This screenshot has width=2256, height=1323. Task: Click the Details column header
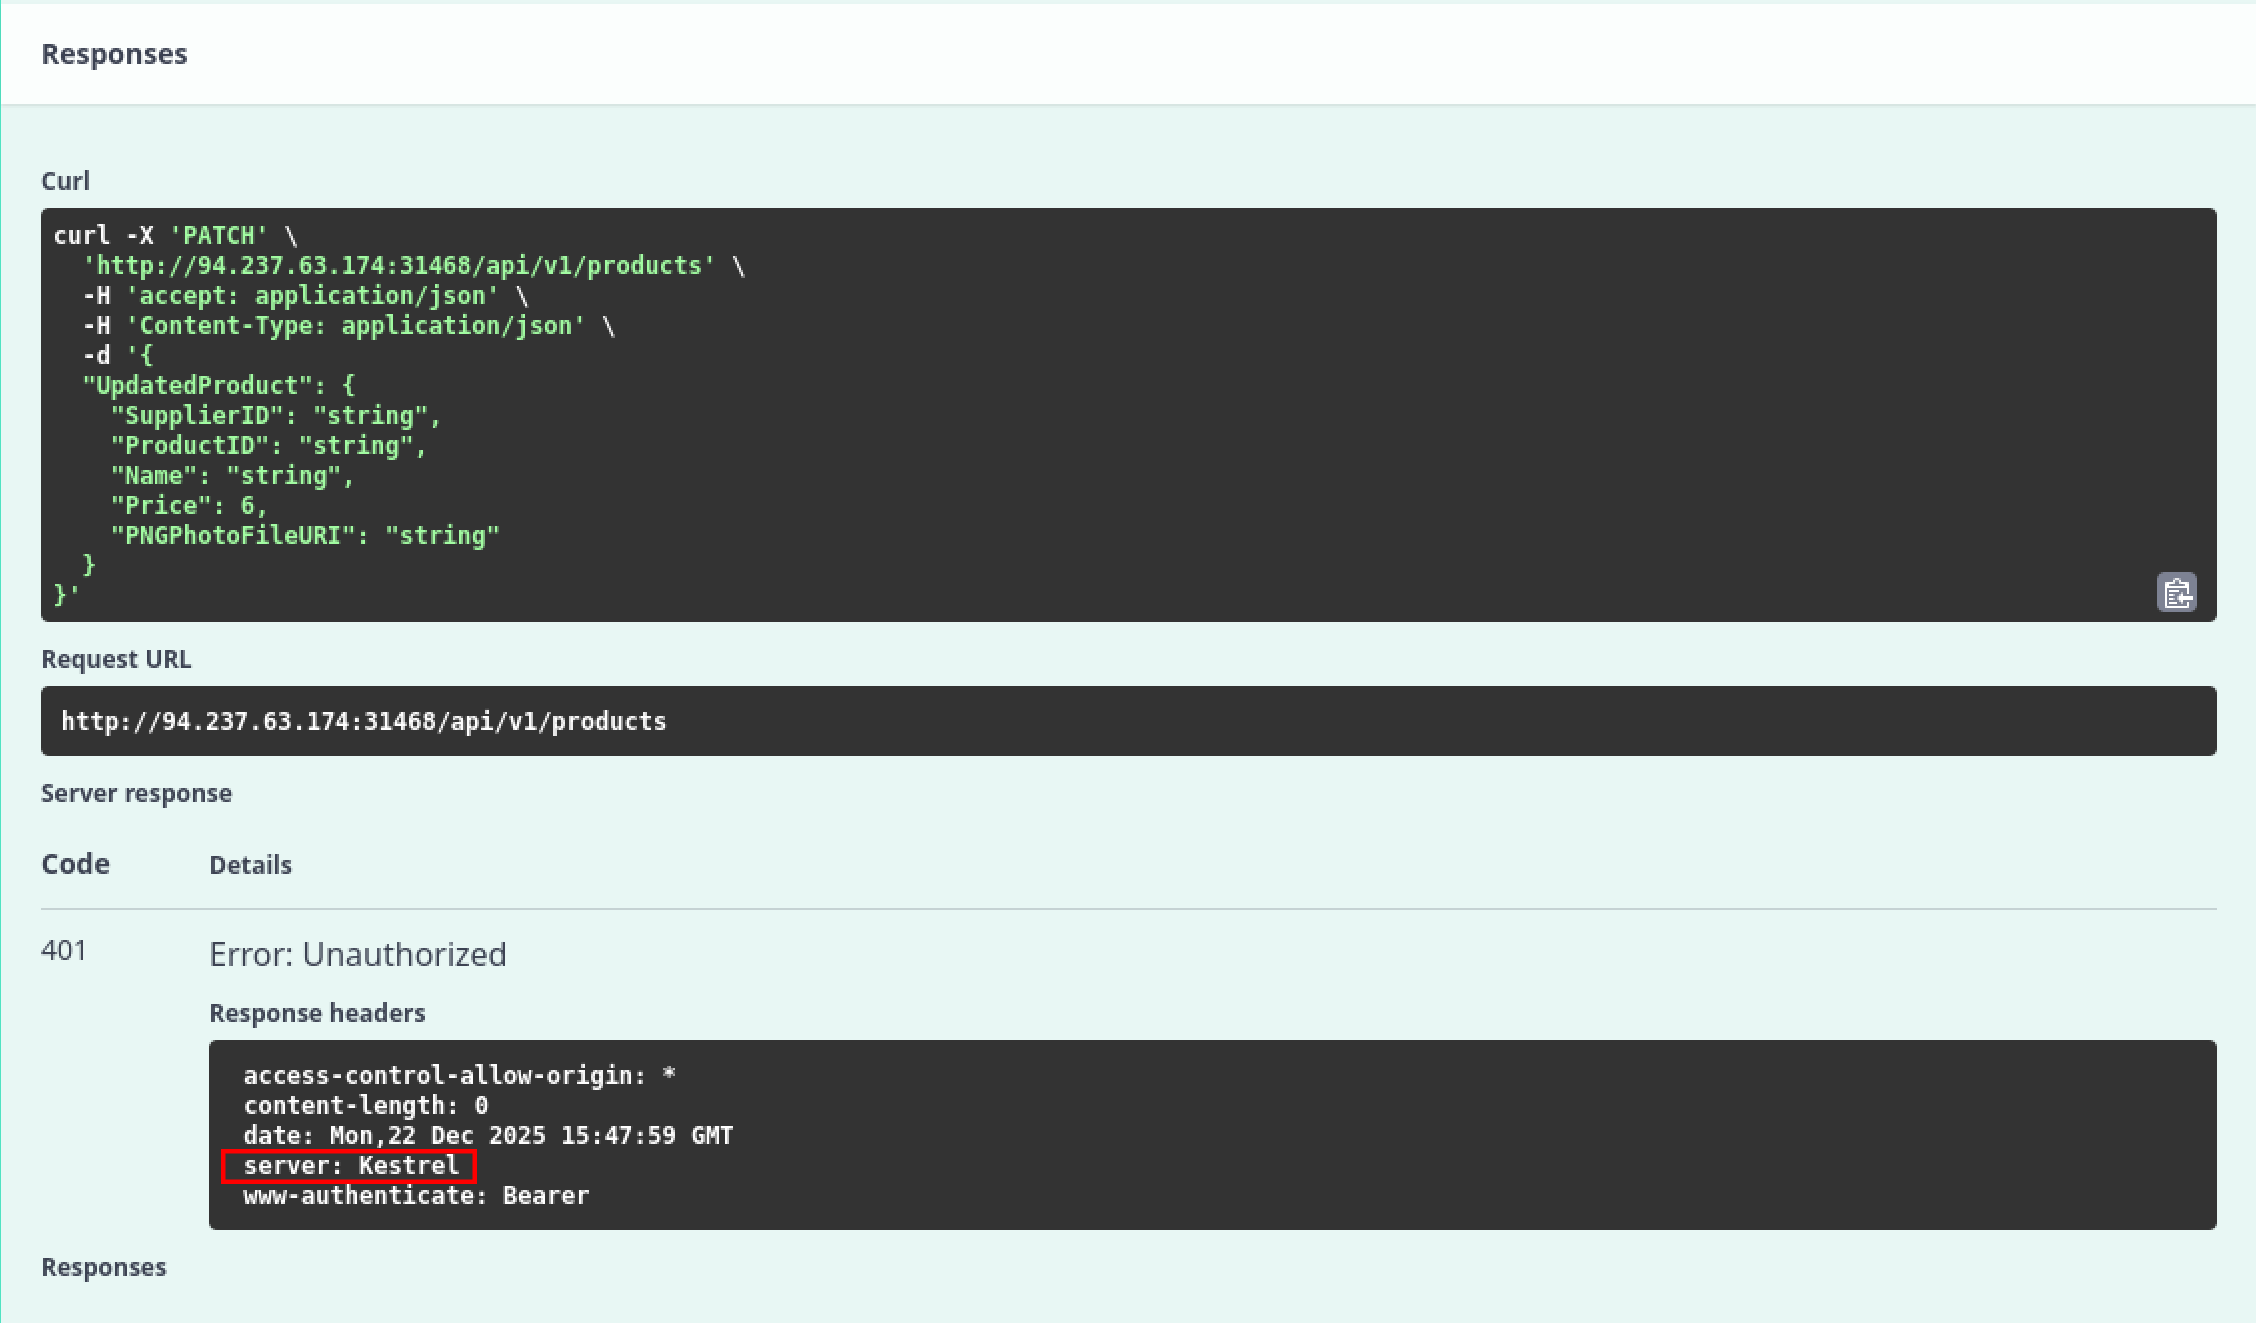click(x=250, y=865)
